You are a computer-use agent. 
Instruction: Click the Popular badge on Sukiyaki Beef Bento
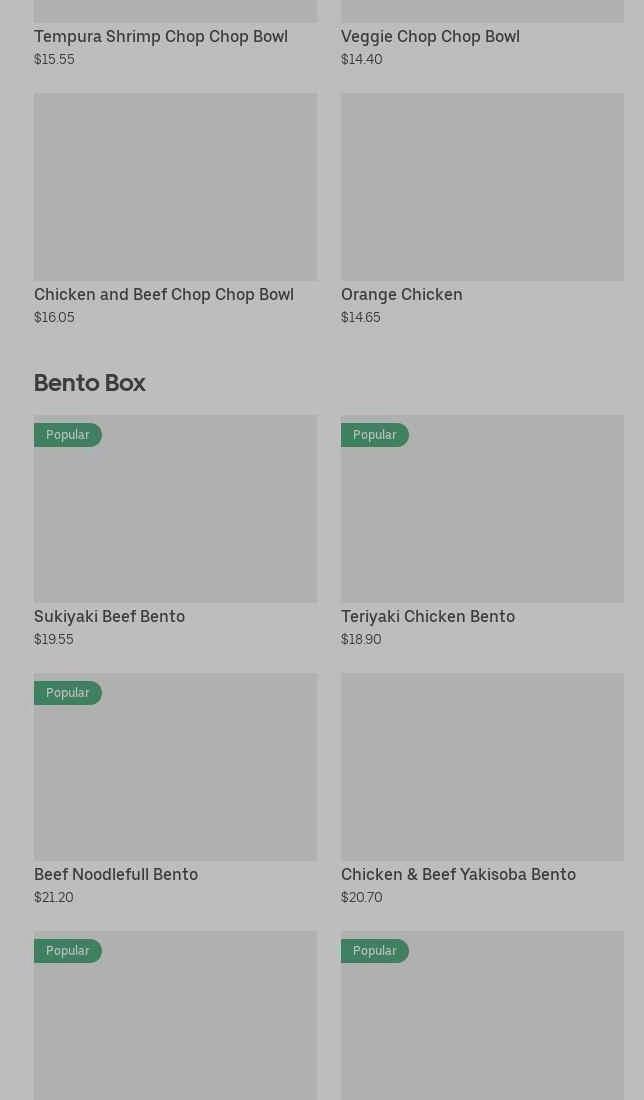click(68, 435)
